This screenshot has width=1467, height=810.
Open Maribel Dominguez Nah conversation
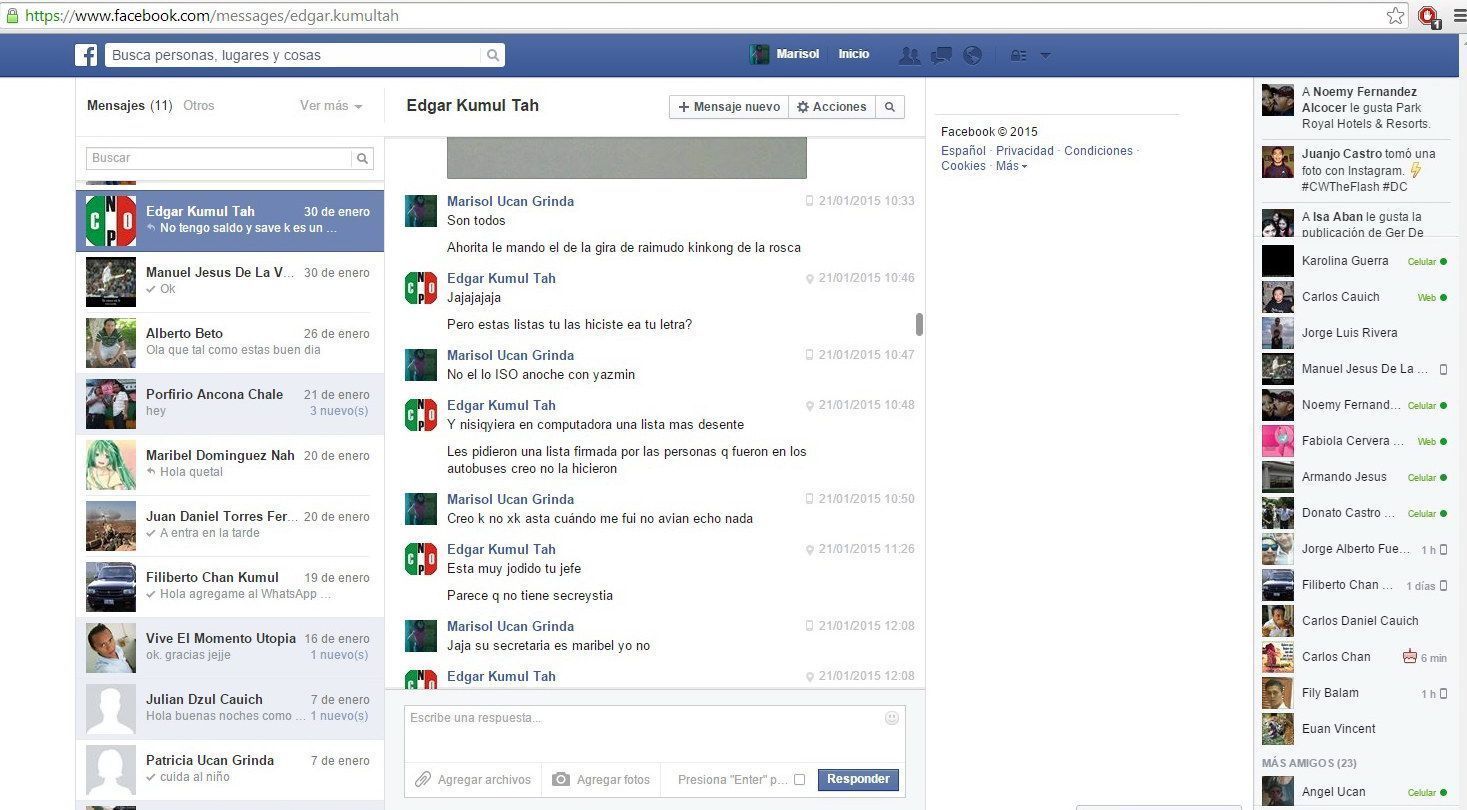[x=230, y=465]
